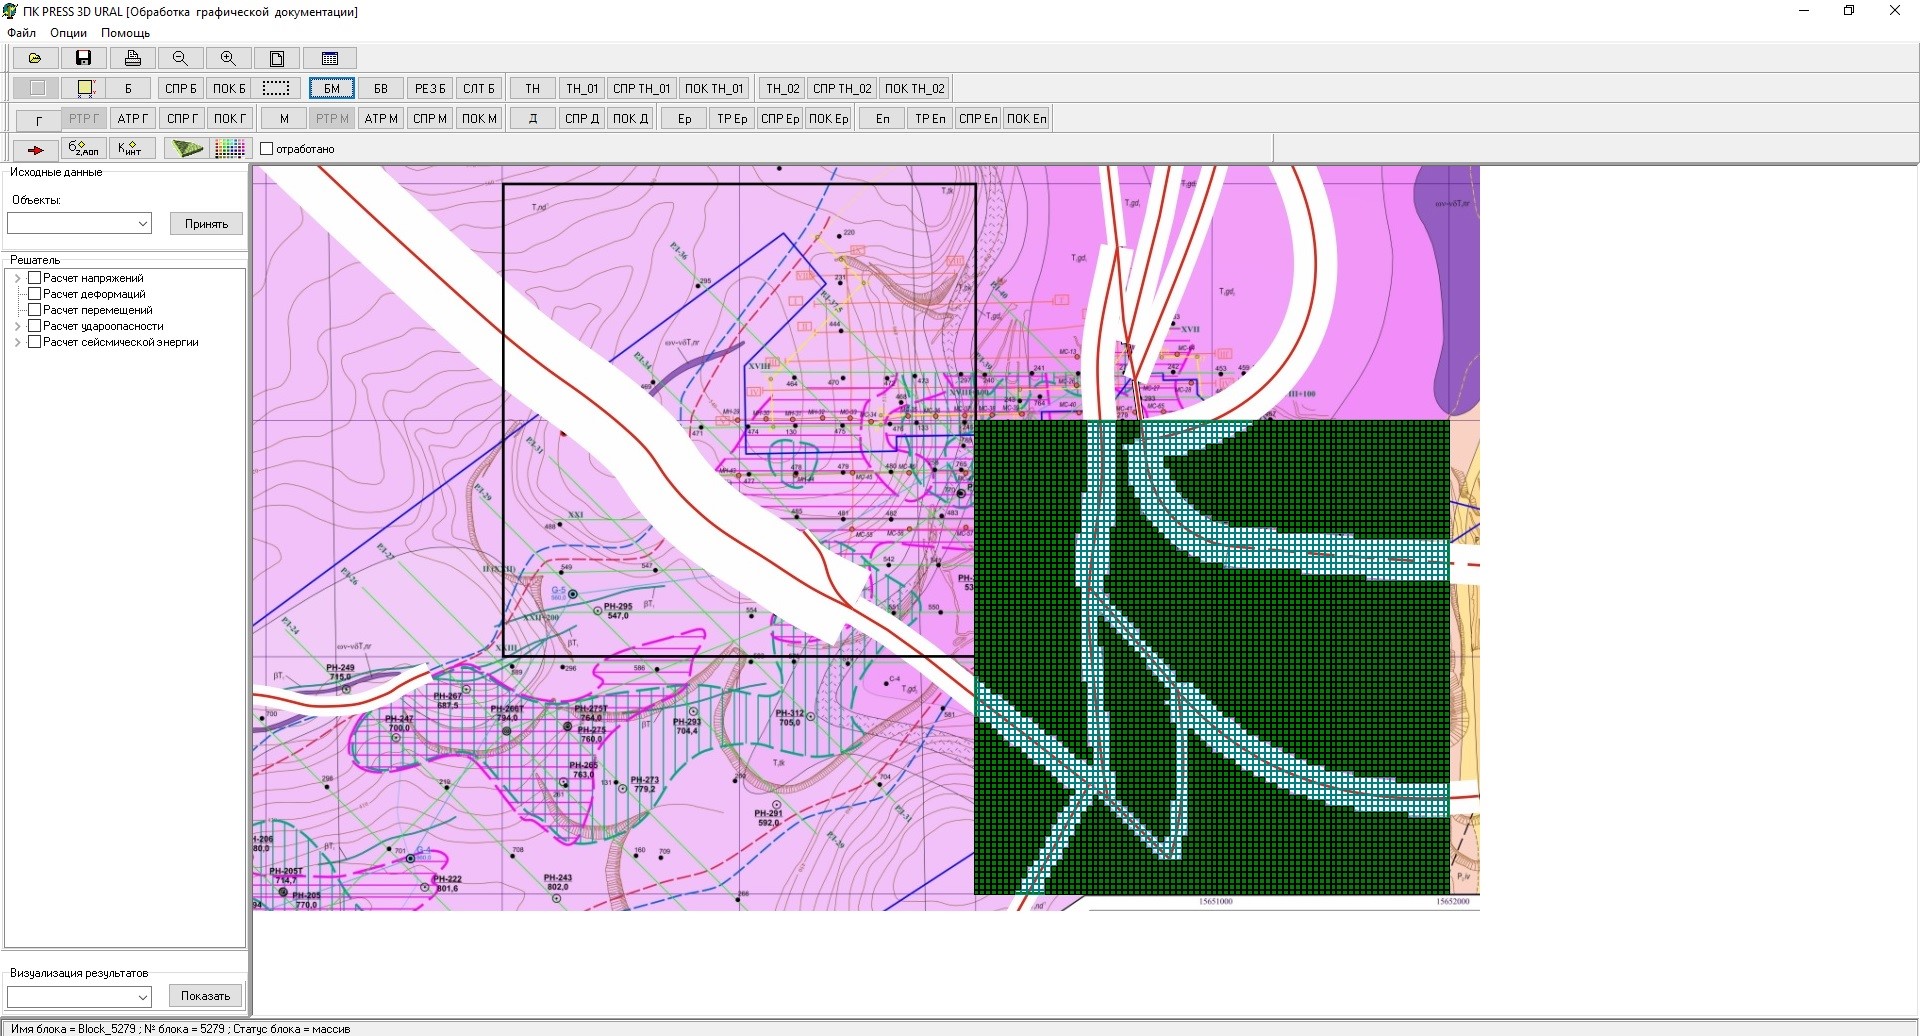The width and height of the screenshot is (1920, 1036).
Task: Click the 'АТР Г' toolbar button
Action: pos(132,119)
